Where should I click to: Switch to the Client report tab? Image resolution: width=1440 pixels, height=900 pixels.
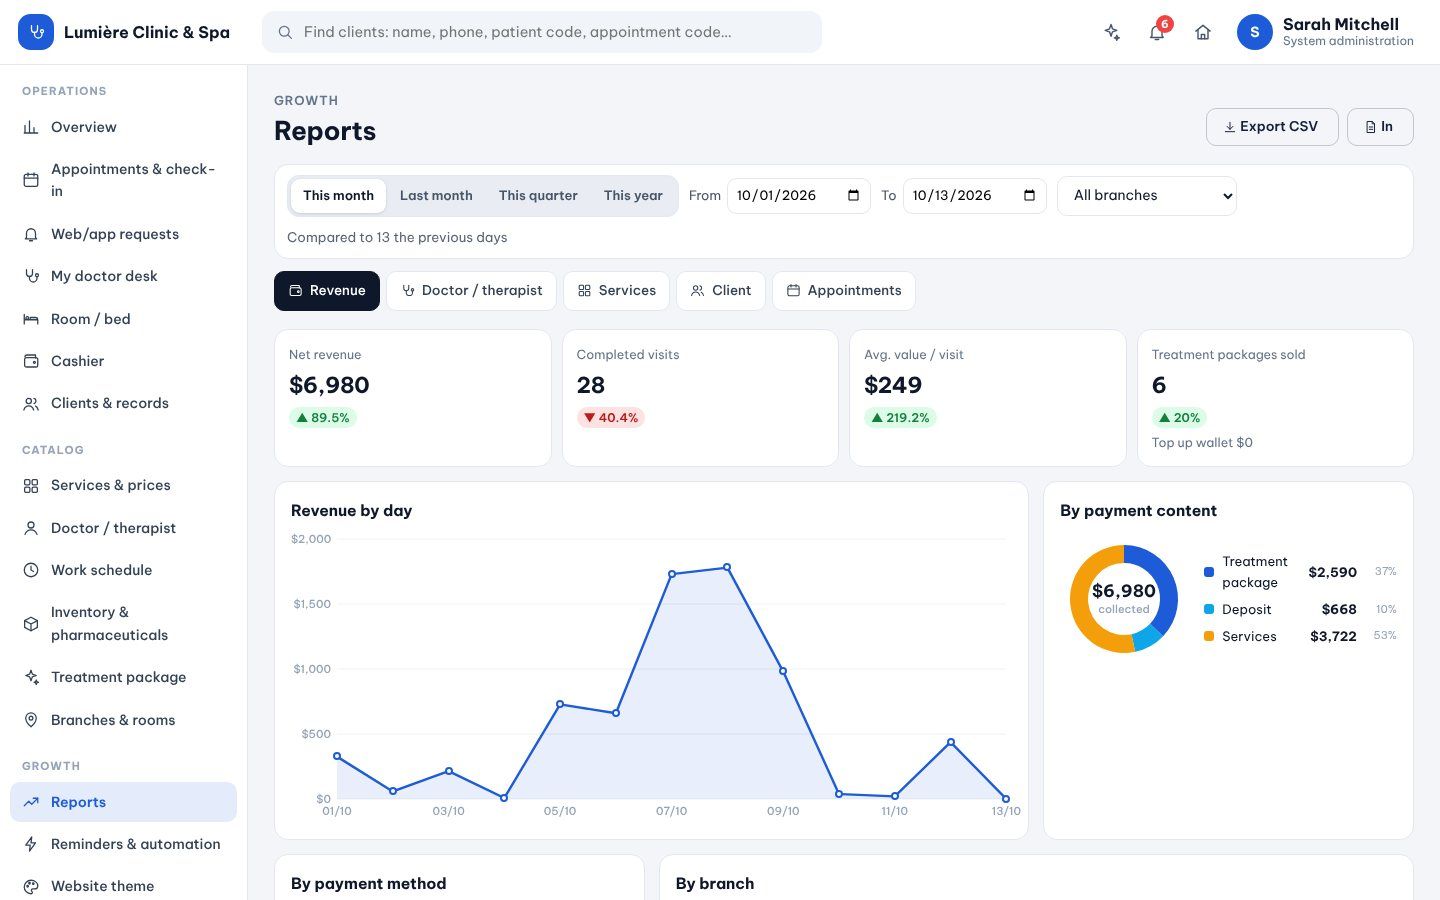coord(721,291)
